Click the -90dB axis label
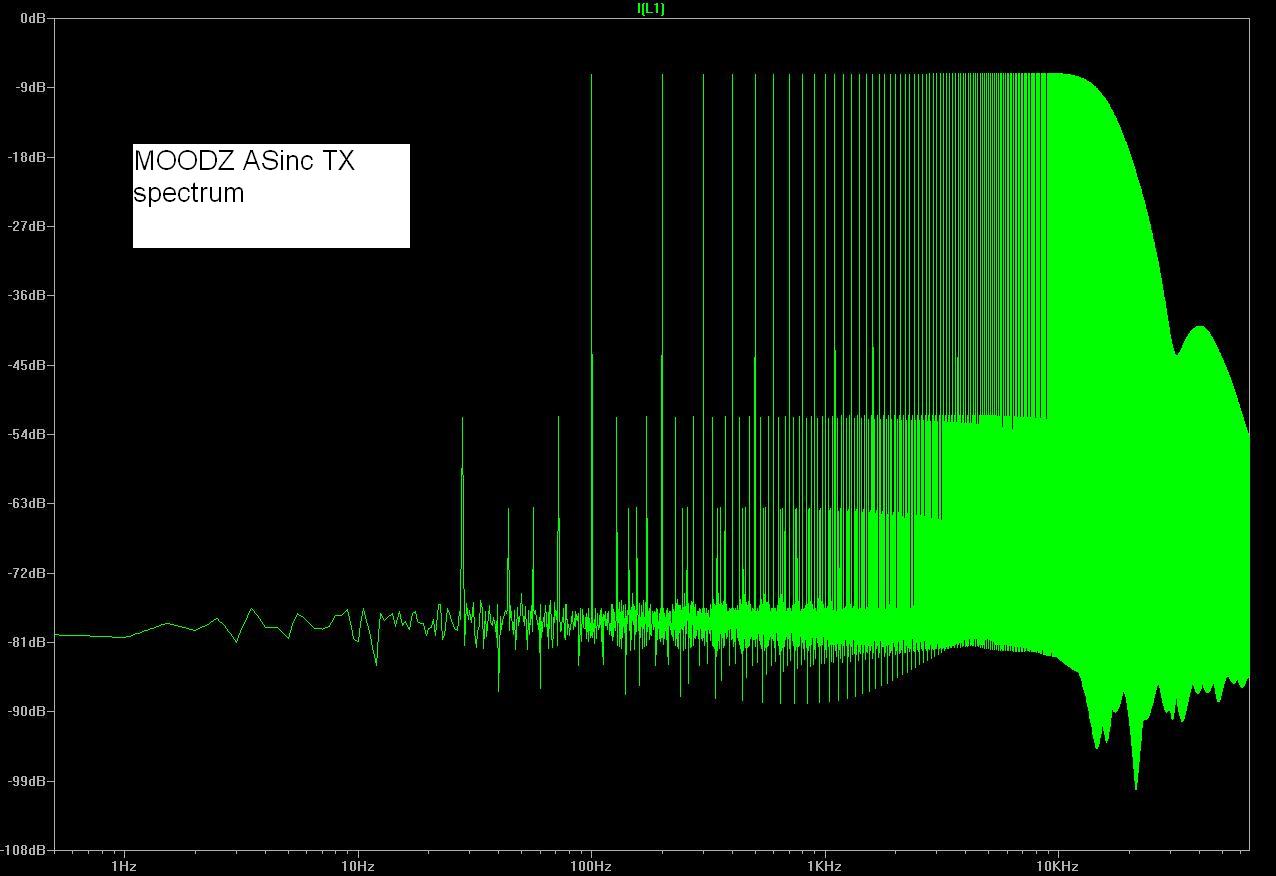 tap(27, 711)
